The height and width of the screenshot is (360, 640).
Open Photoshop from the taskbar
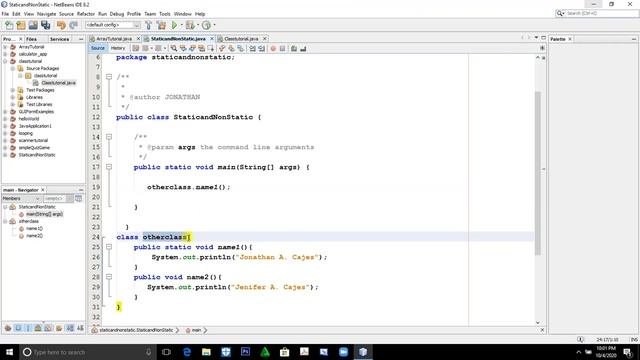coord(245,352)
